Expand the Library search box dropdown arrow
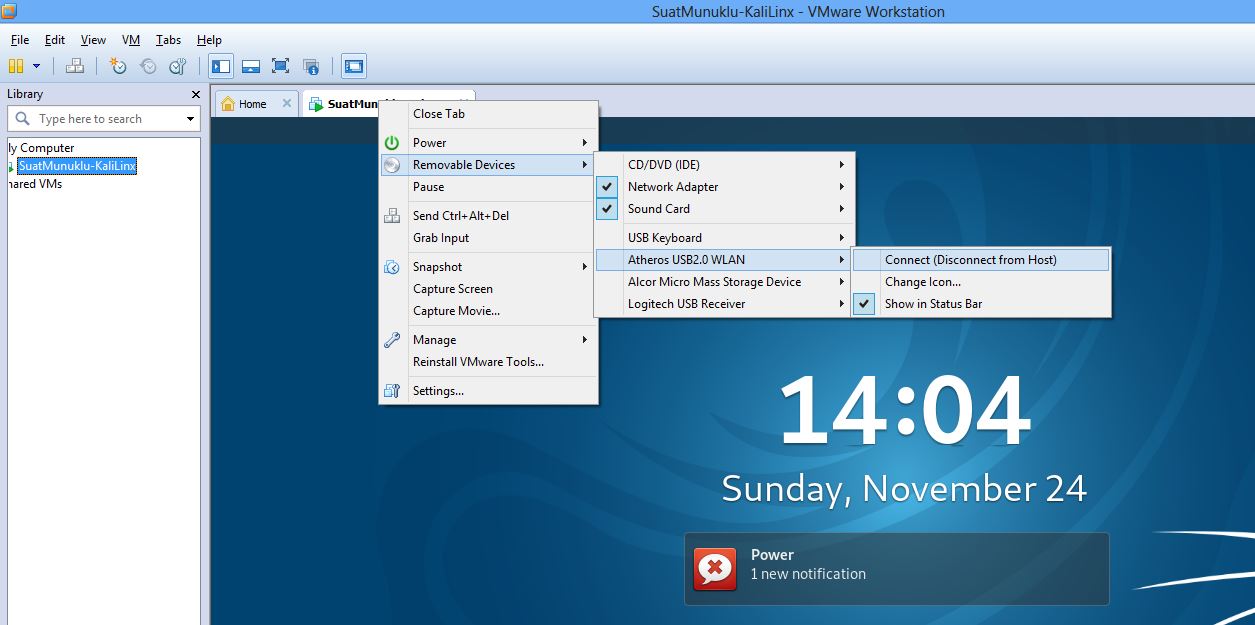This screenshot has width=1255, height=625. pos(190,119)
